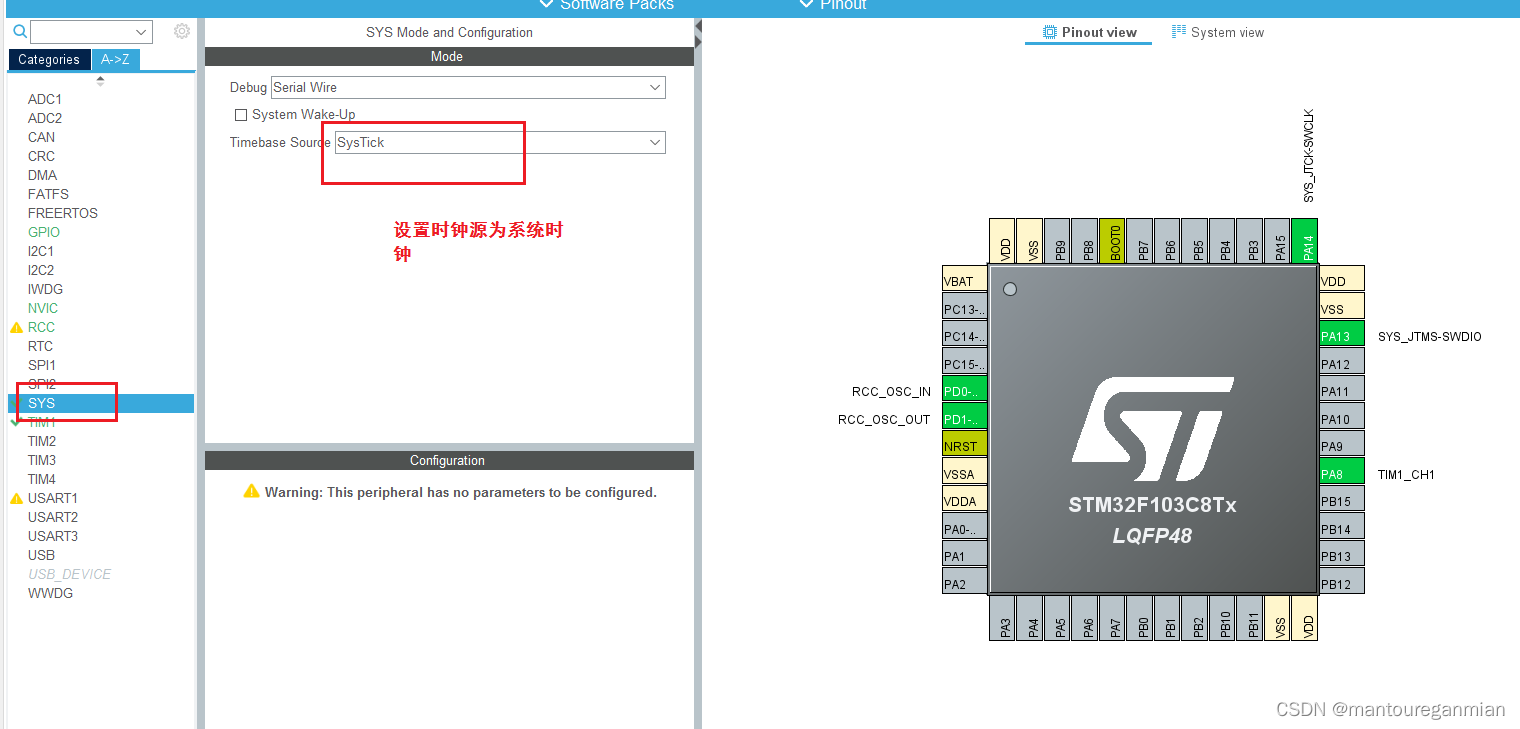Select TIM4 in the peripheral list
Image resolution: width=1520 pixels, height=729 pixels.
point(42,479)
